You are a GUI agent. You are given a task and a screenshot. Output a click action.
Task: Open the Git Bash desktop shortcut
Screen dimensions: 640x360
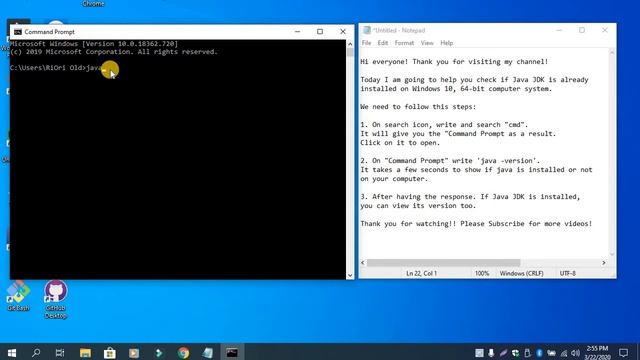[x=18, y=296]
